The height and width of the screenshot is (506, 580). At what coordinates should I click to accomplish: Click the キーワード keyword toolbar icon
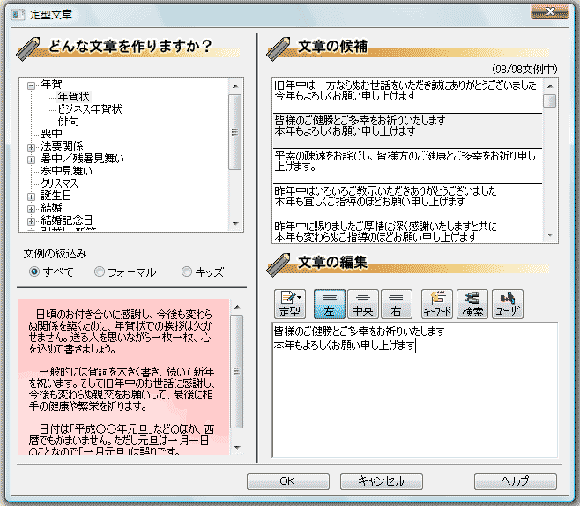437,304
